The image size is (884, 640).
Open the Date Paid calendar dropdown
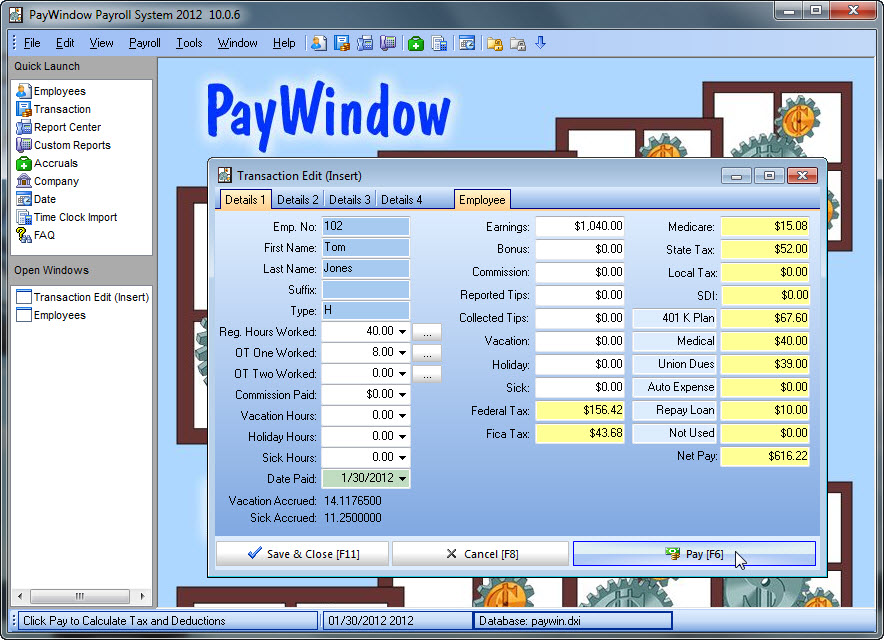(x=402, y=478)
